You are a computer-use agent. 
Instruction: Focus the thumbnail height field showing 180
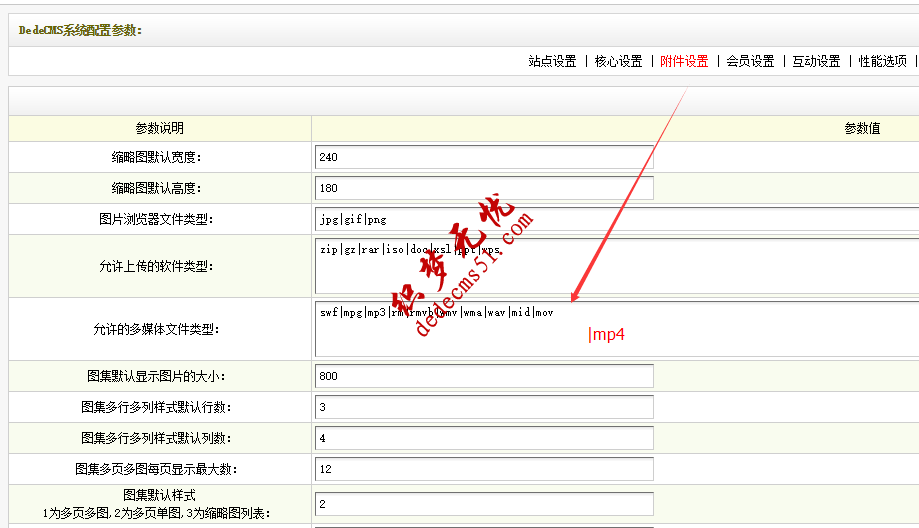tap(483, 188)
